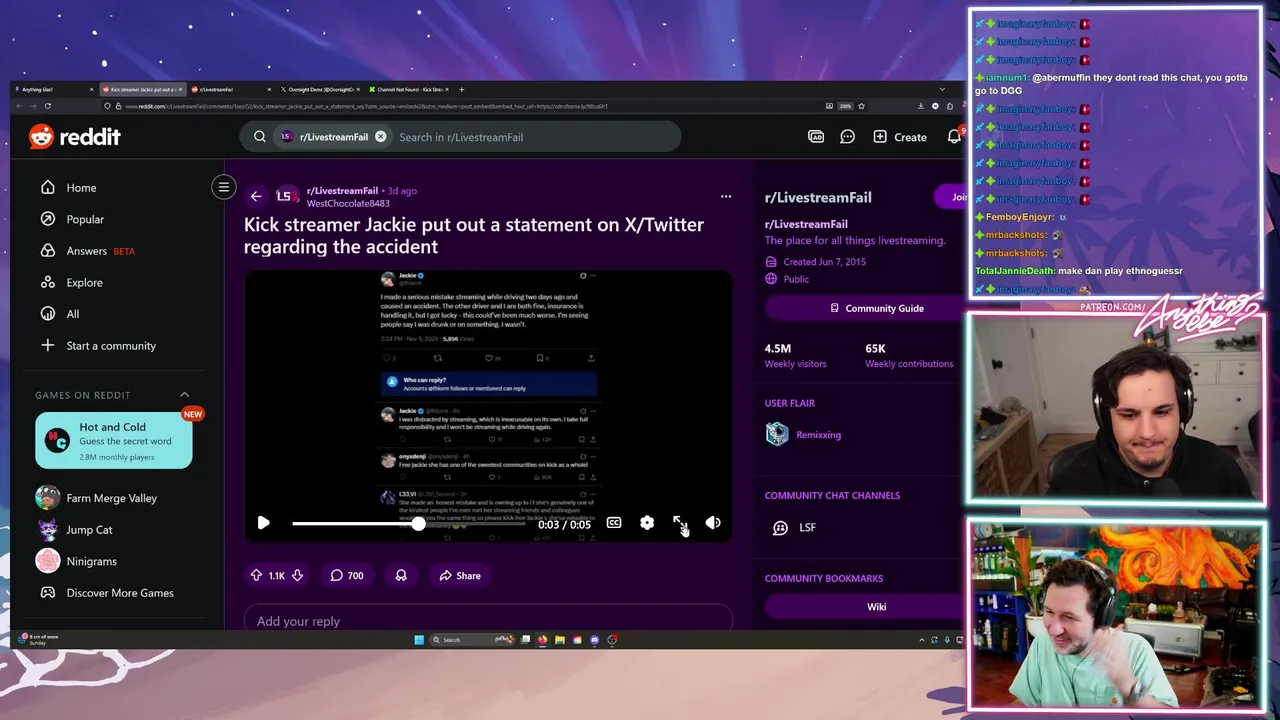Play the post video

click(263, 523)
